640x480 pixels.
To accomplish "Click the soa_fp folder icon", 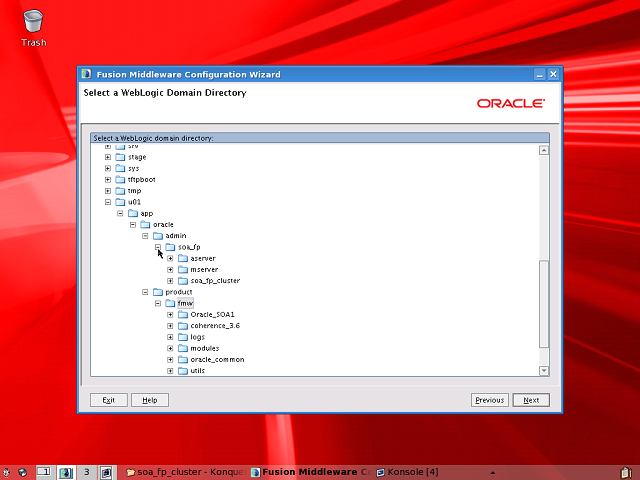I will (x=170, y=247).
